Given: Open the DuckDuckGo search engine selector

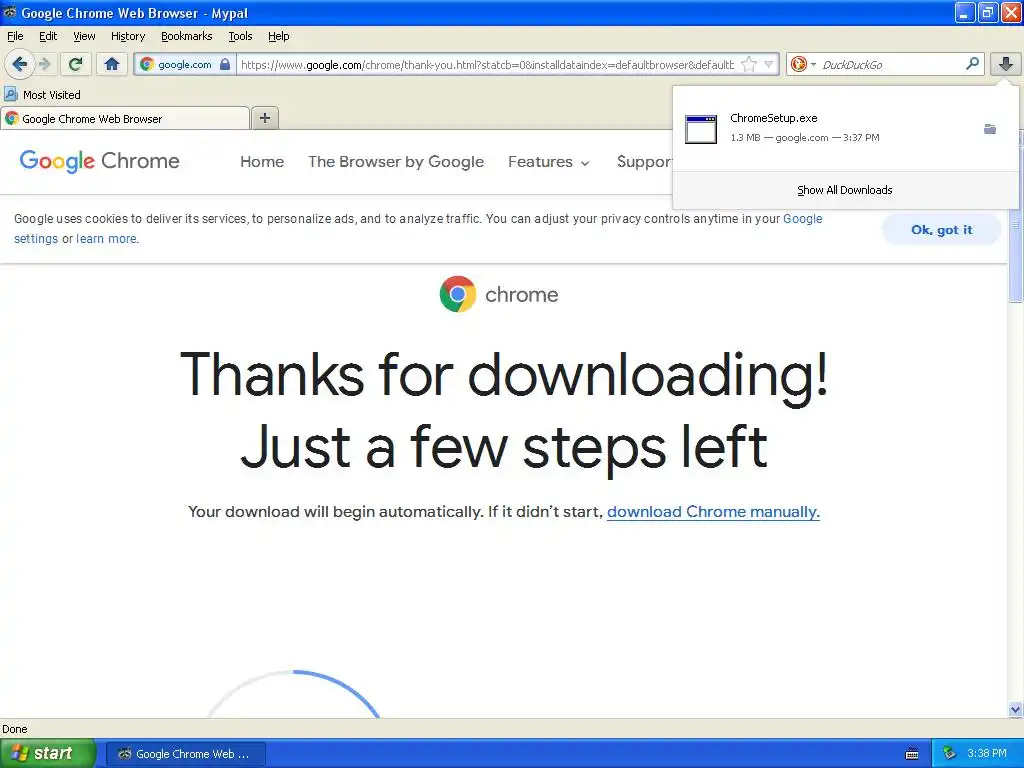Looking at the screenshot, I should tap(803, 64).
